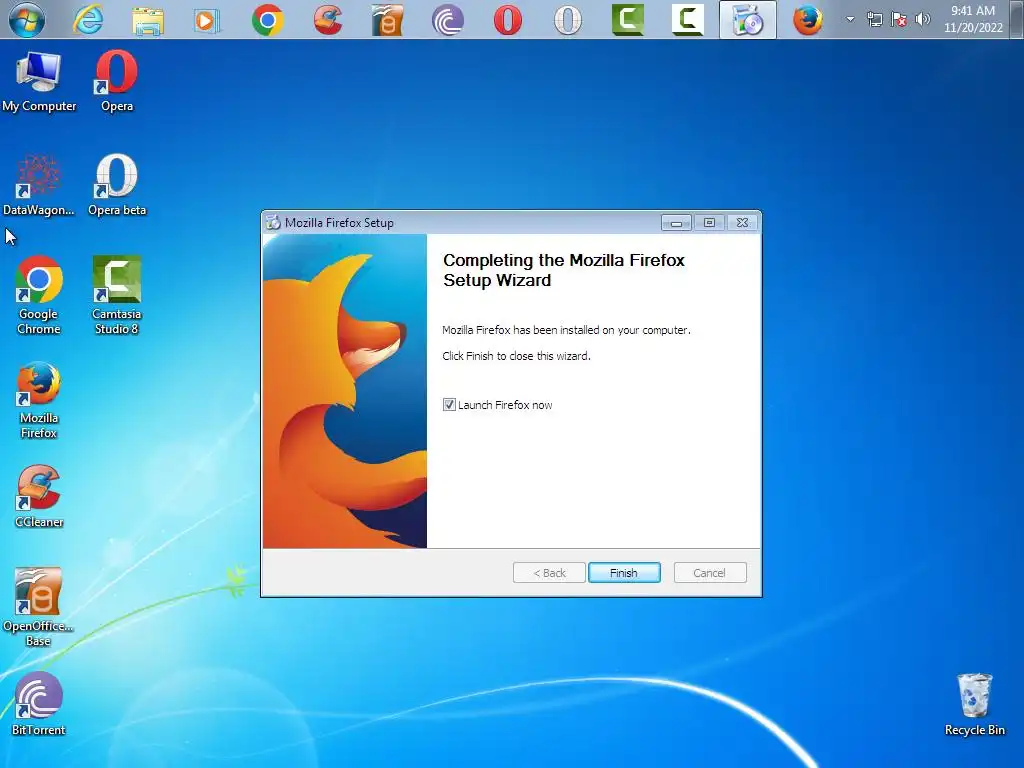1024x768 pixels.
Task: Select OpenOffice Base desktop shortcut
Action: pyautogui.click(x=39, y=607)
